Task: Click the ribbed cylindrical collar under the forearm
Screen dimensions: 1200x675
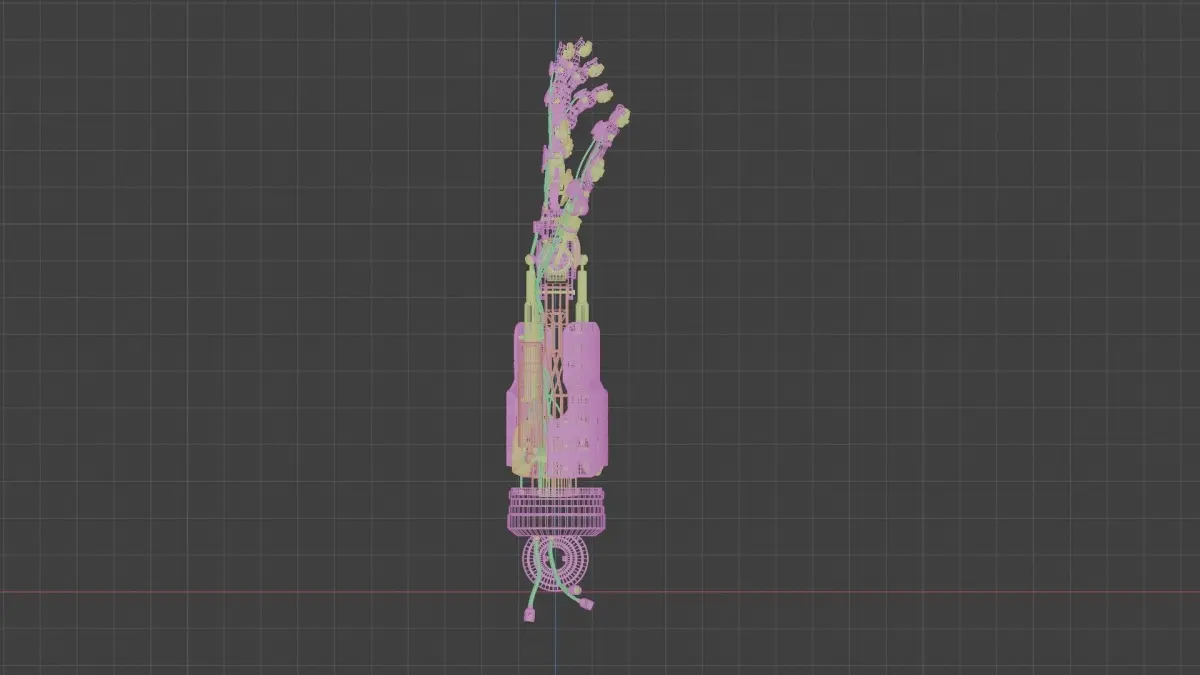Action: tap(556, 512)
